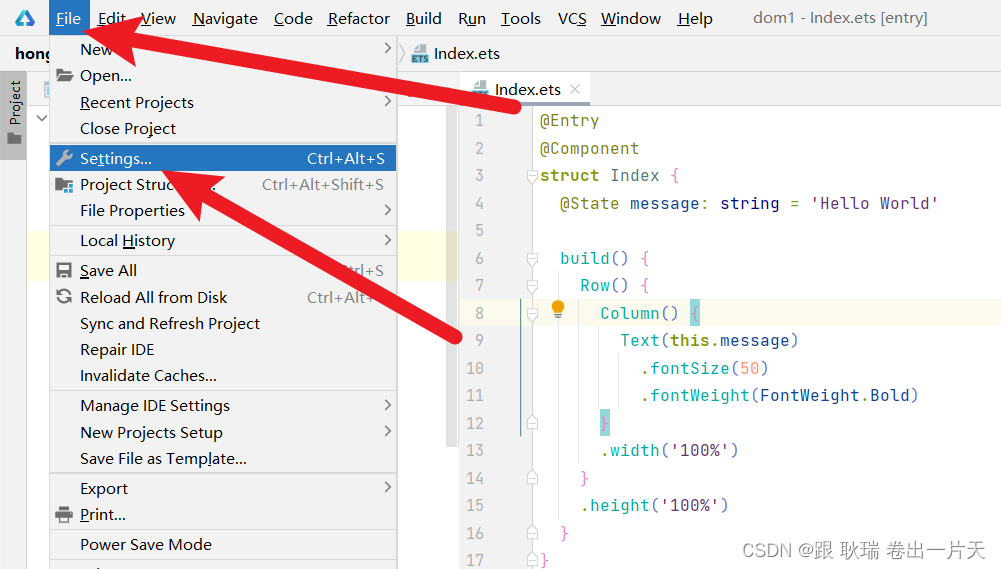Select Open... from File menu
1001x569 pixels.
pos(223,75)
